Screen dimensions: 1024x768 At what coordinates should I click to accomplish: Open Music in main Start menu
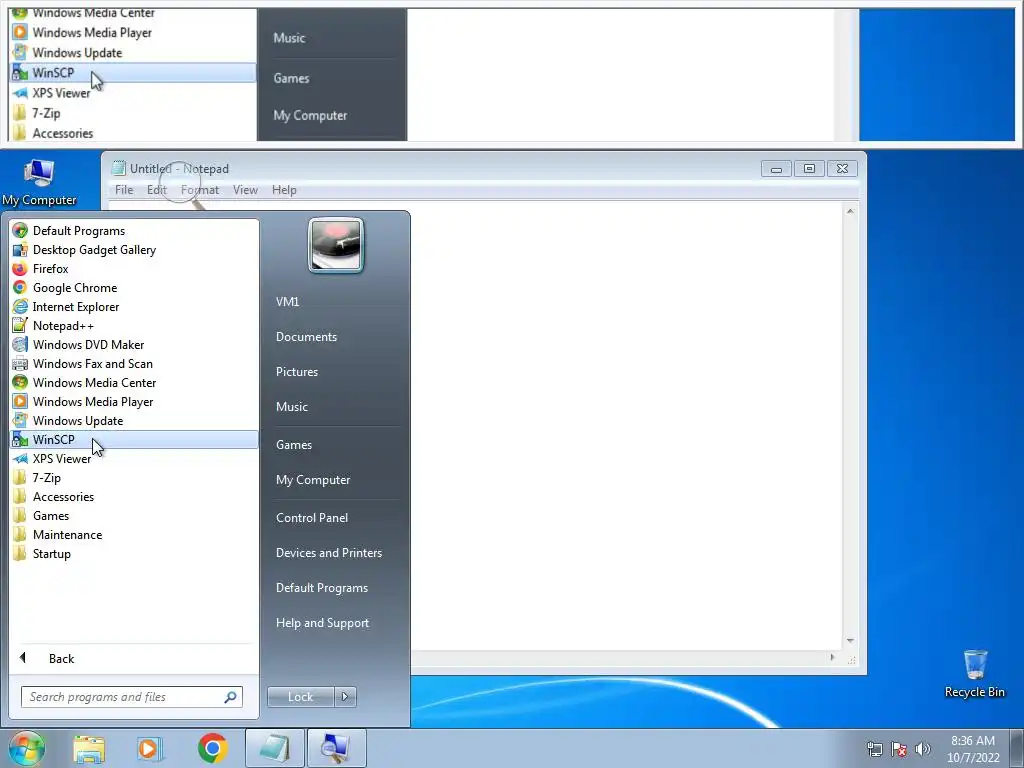click(291, 407)
